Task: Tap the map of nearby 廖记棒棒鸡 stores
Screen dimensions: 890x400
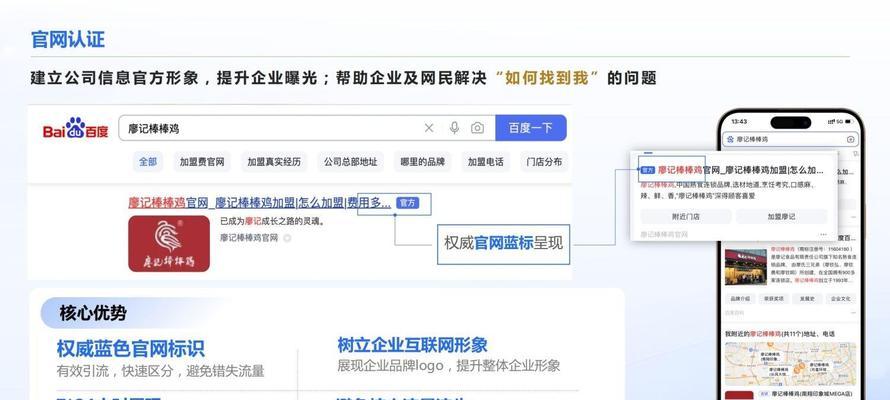Action: [790, 363]
